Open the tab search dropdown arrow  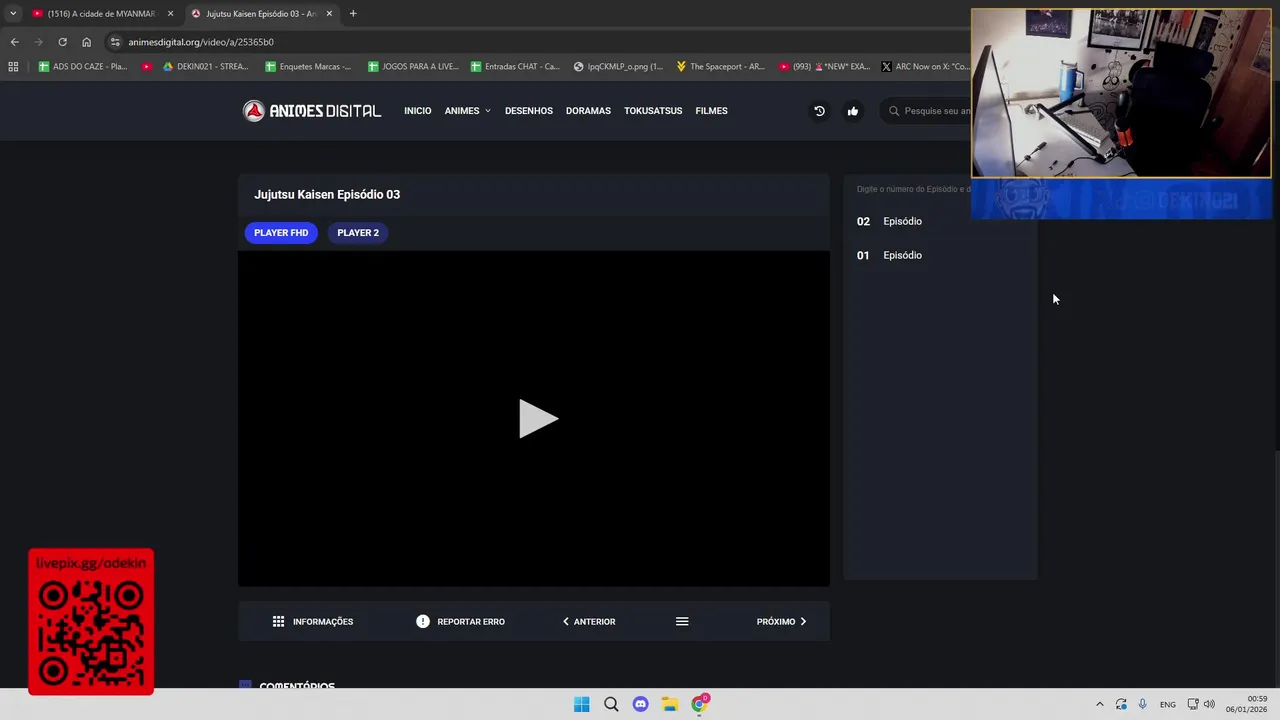tap(13, 14)
